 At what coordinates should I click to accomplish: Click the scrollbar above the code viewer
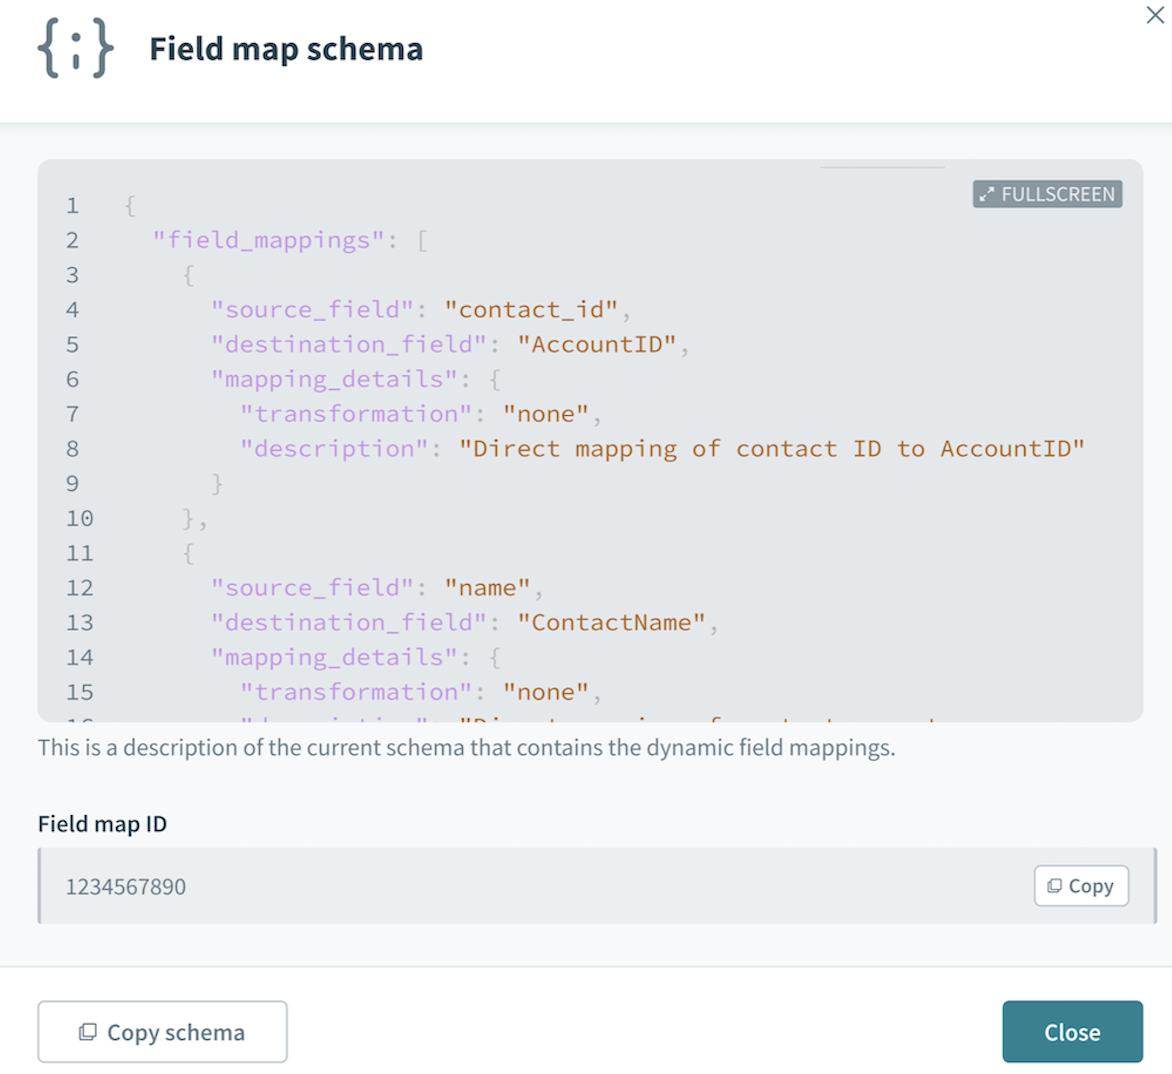tap(883, 169)
